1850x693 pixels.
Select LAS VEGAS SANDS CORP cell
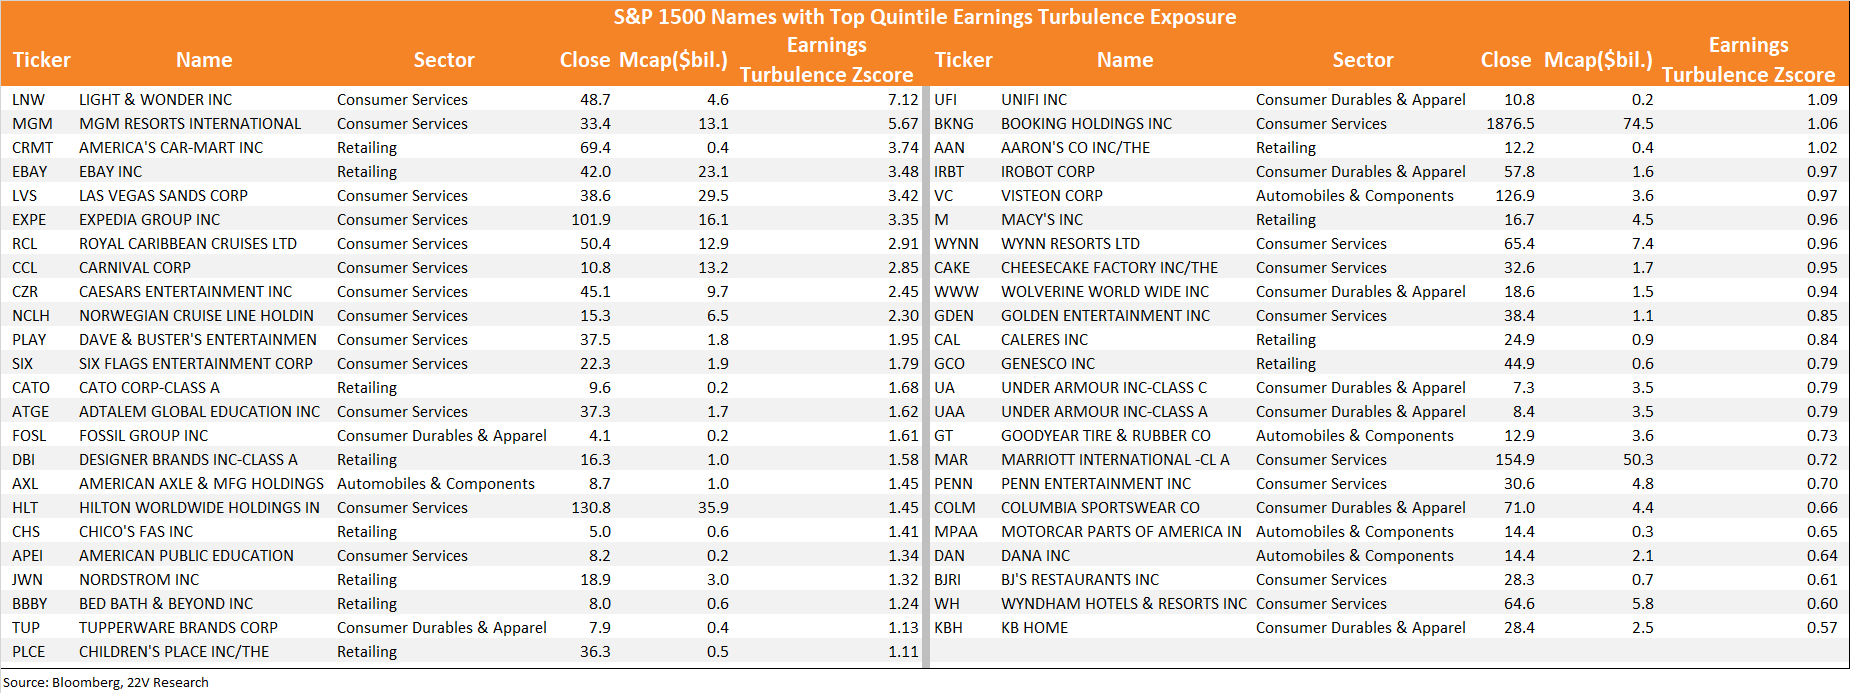tap(163, 196)
